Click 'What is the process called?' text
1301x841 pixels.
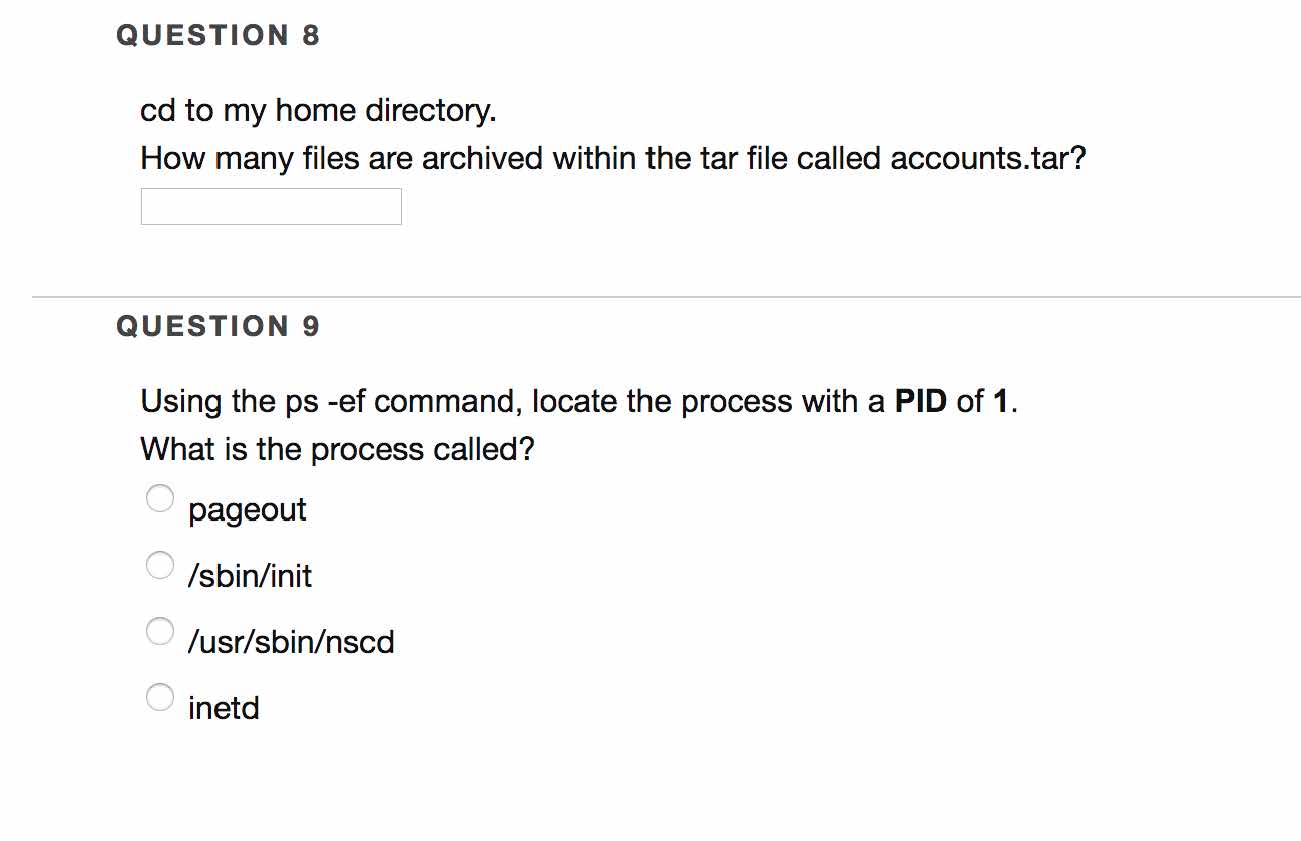coord(337,450)
